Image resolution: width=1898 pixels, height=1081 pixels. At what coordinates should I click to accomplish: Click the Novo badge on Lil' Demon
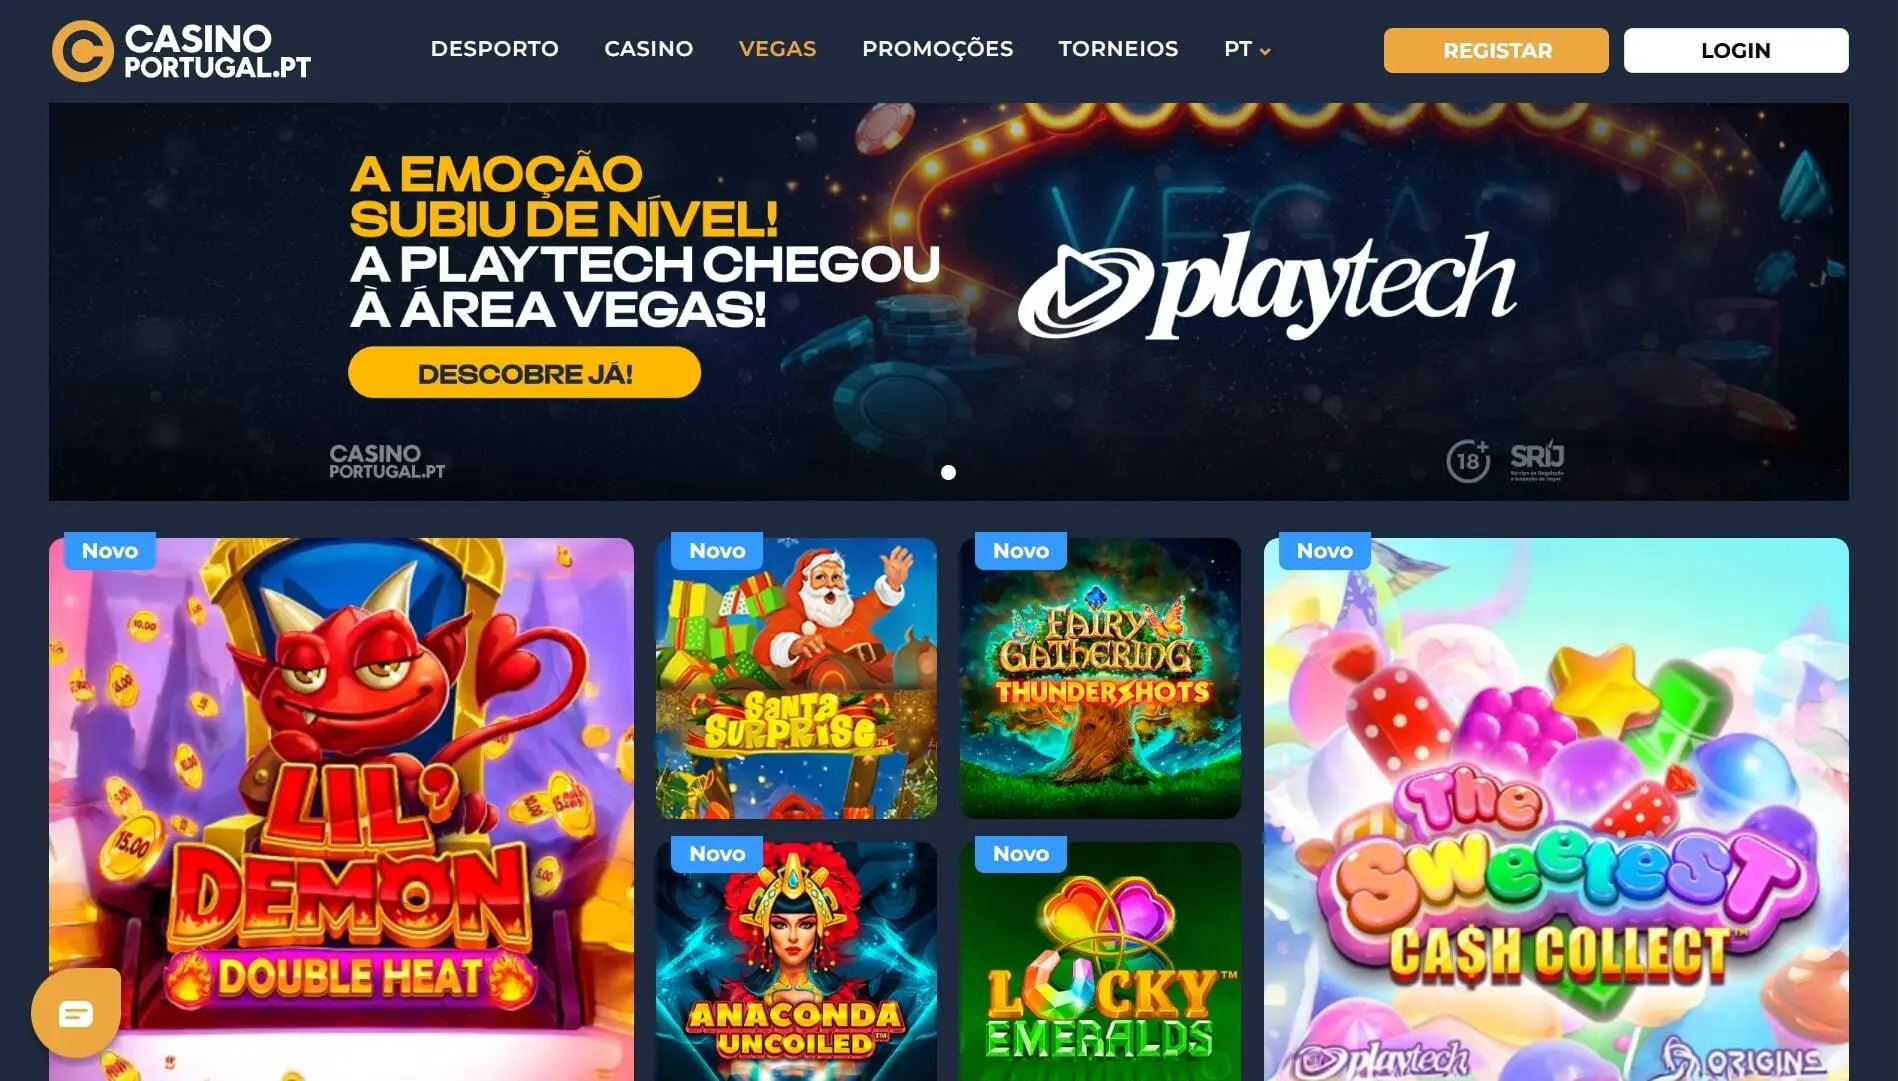click(x=110, y=551)
